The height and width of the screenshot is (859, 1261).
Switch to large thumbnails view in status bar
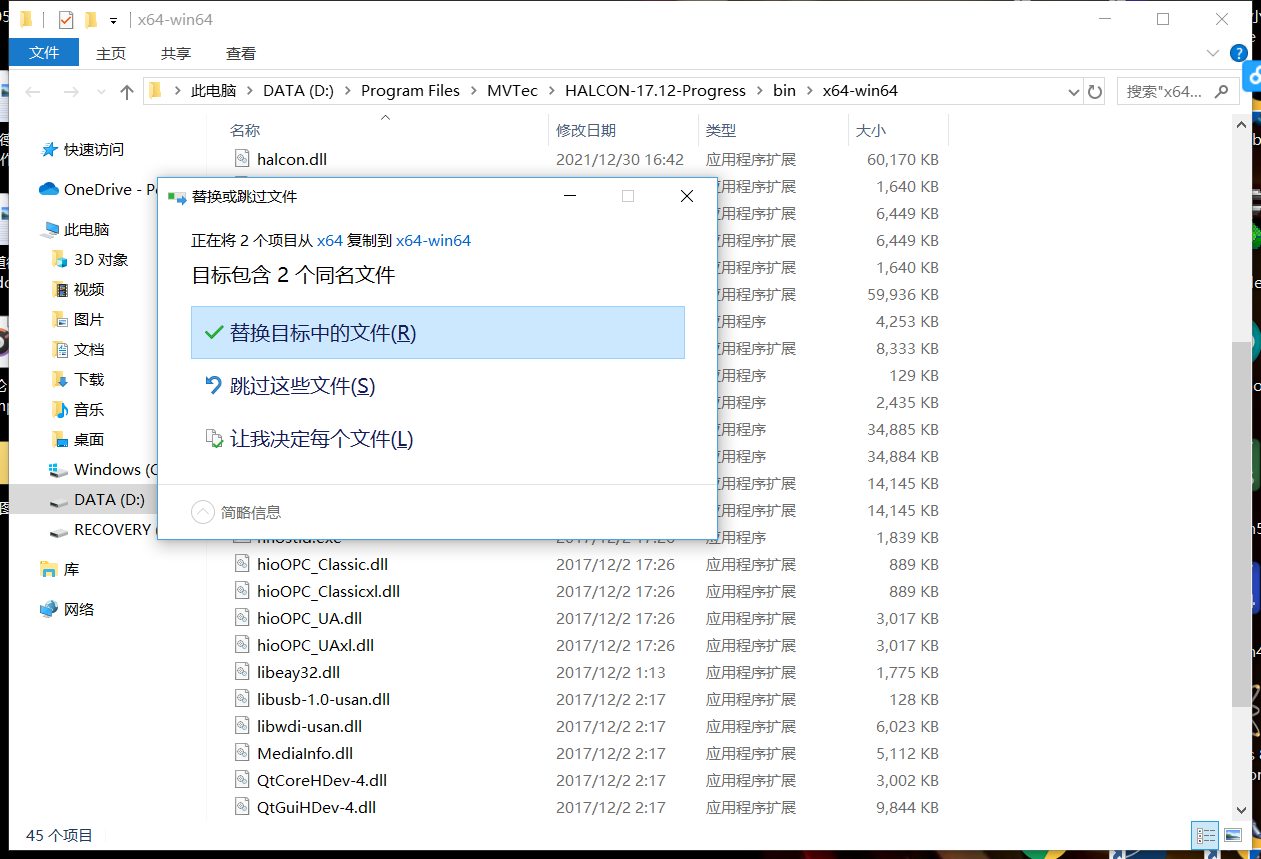click(1232, 835)
